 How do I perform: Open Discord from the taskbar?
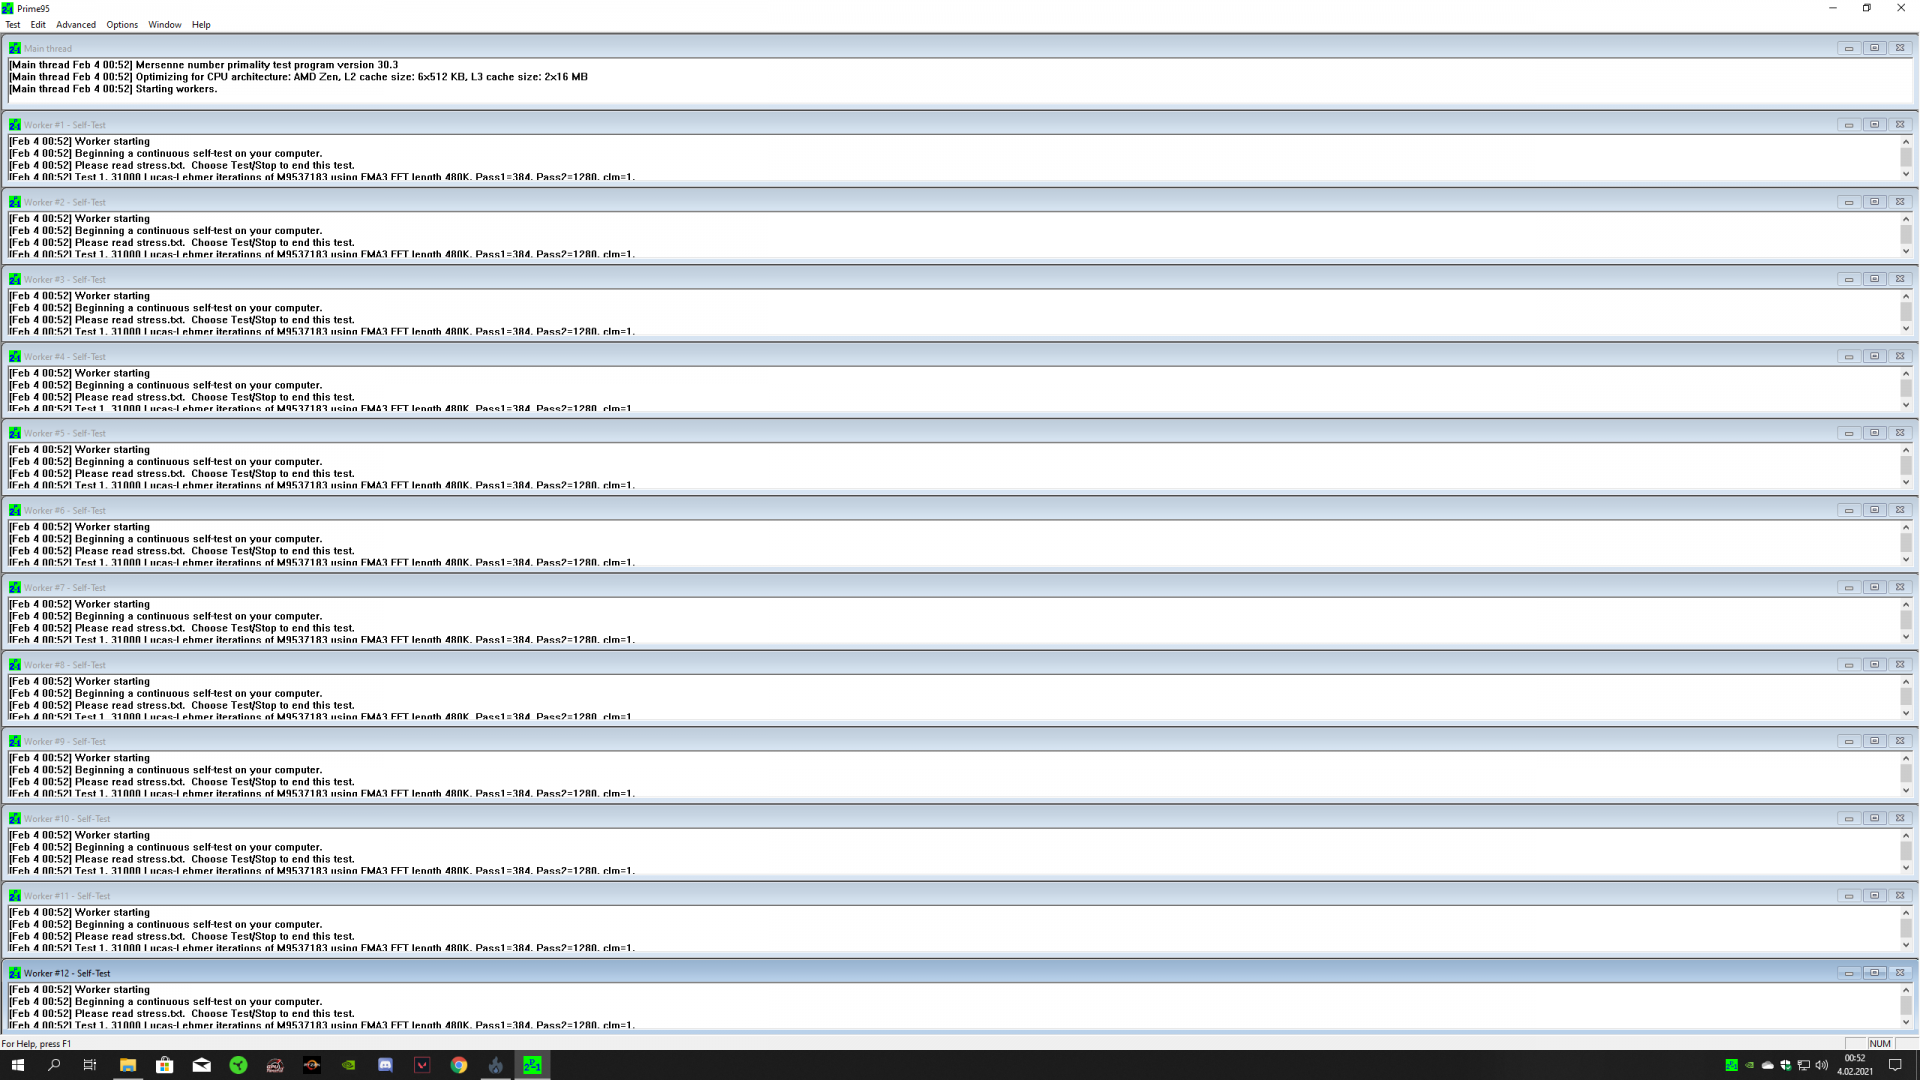coord(385,1065)
